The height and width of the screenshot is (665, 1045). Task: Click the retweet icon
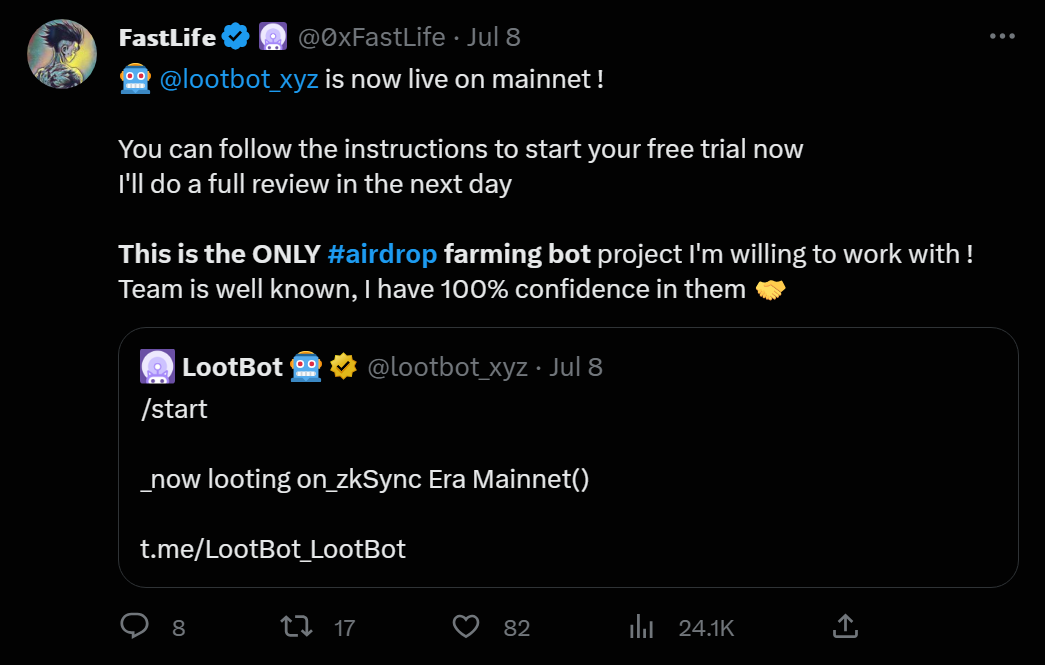click(296, 627)
